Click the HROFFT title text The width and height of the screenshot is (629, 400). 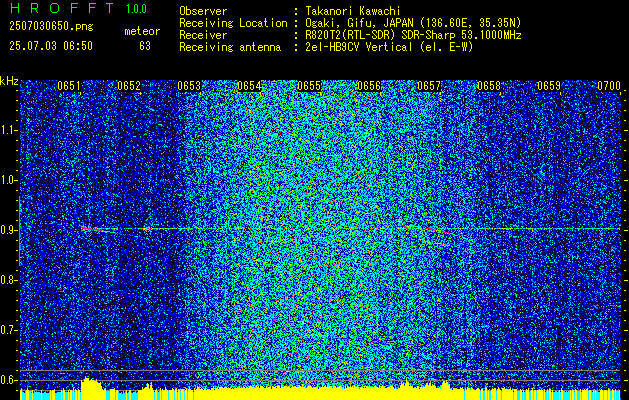[61, 8]
